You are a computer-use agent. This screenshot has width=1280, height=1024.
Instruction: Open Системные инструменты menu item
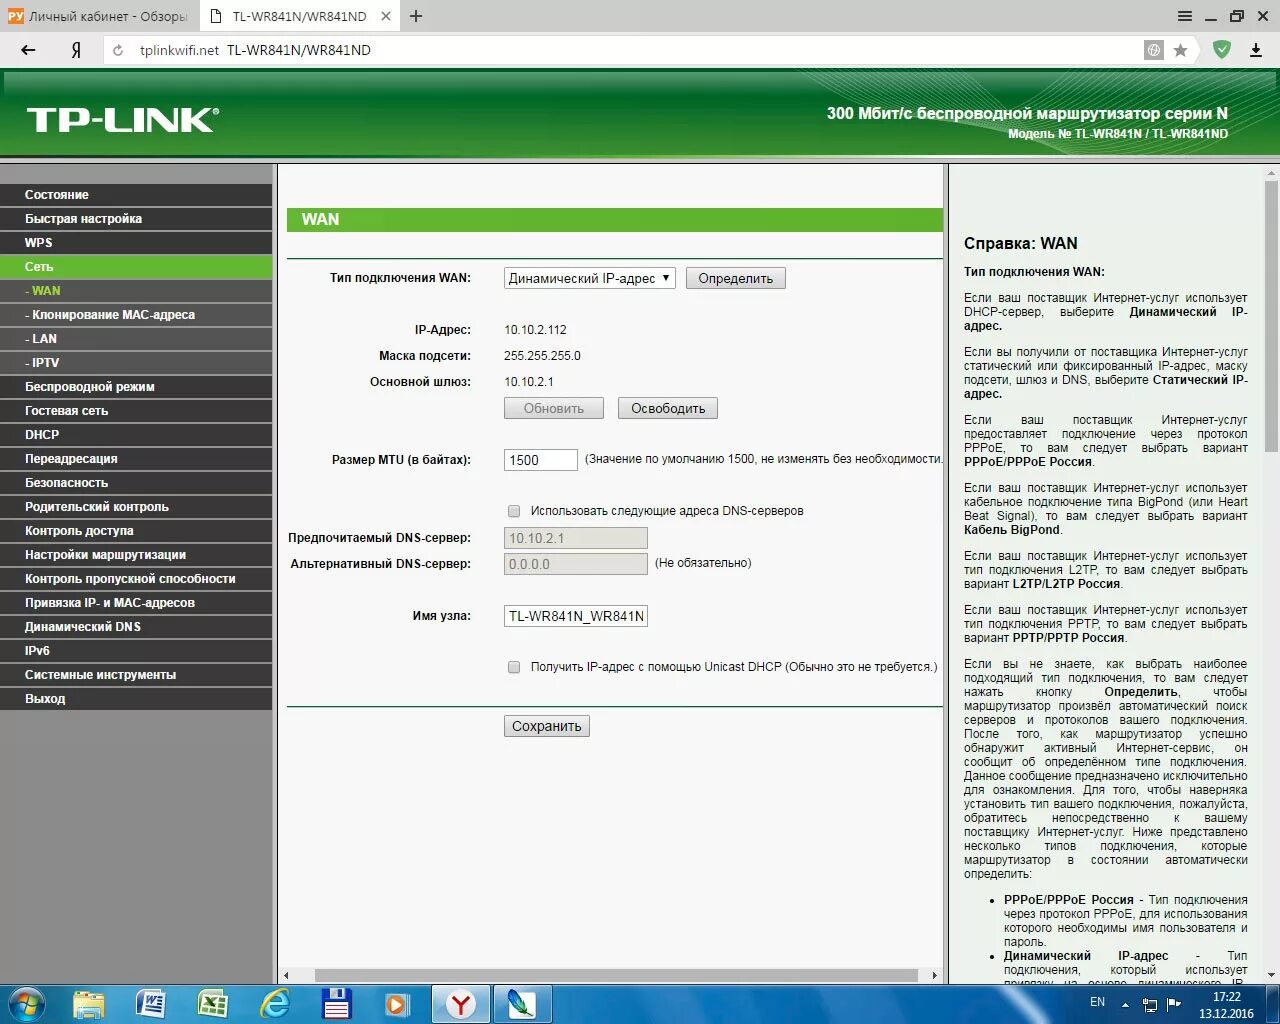pos(136,675)
